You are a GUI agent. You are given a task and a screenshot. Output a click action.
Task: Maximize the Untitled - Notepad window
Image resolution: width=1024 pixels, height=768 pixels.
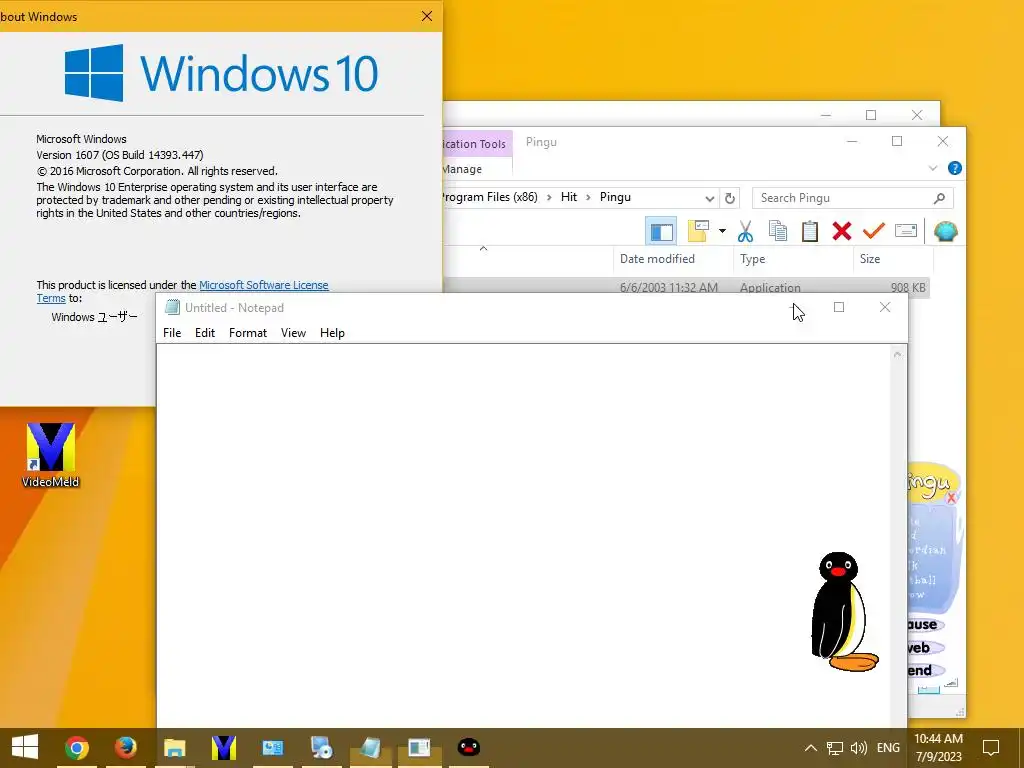click(x=839, y=307)
